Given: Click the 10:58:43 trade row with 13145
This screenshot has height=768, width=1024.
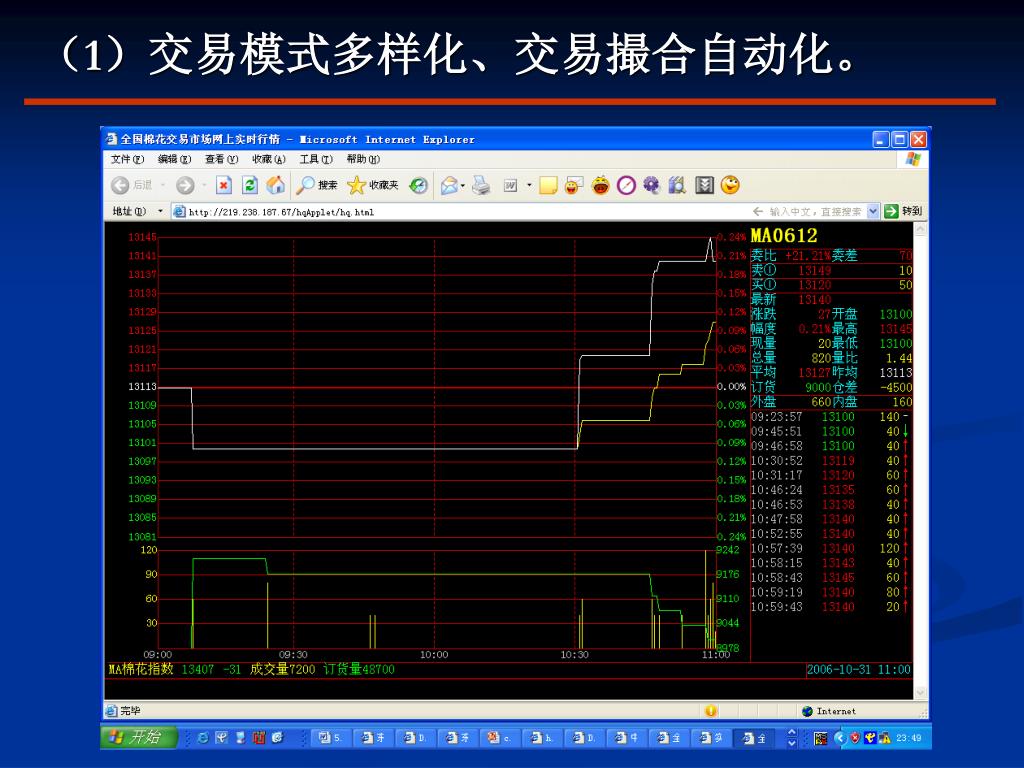Looking at the screenshot, I should 830,577.
